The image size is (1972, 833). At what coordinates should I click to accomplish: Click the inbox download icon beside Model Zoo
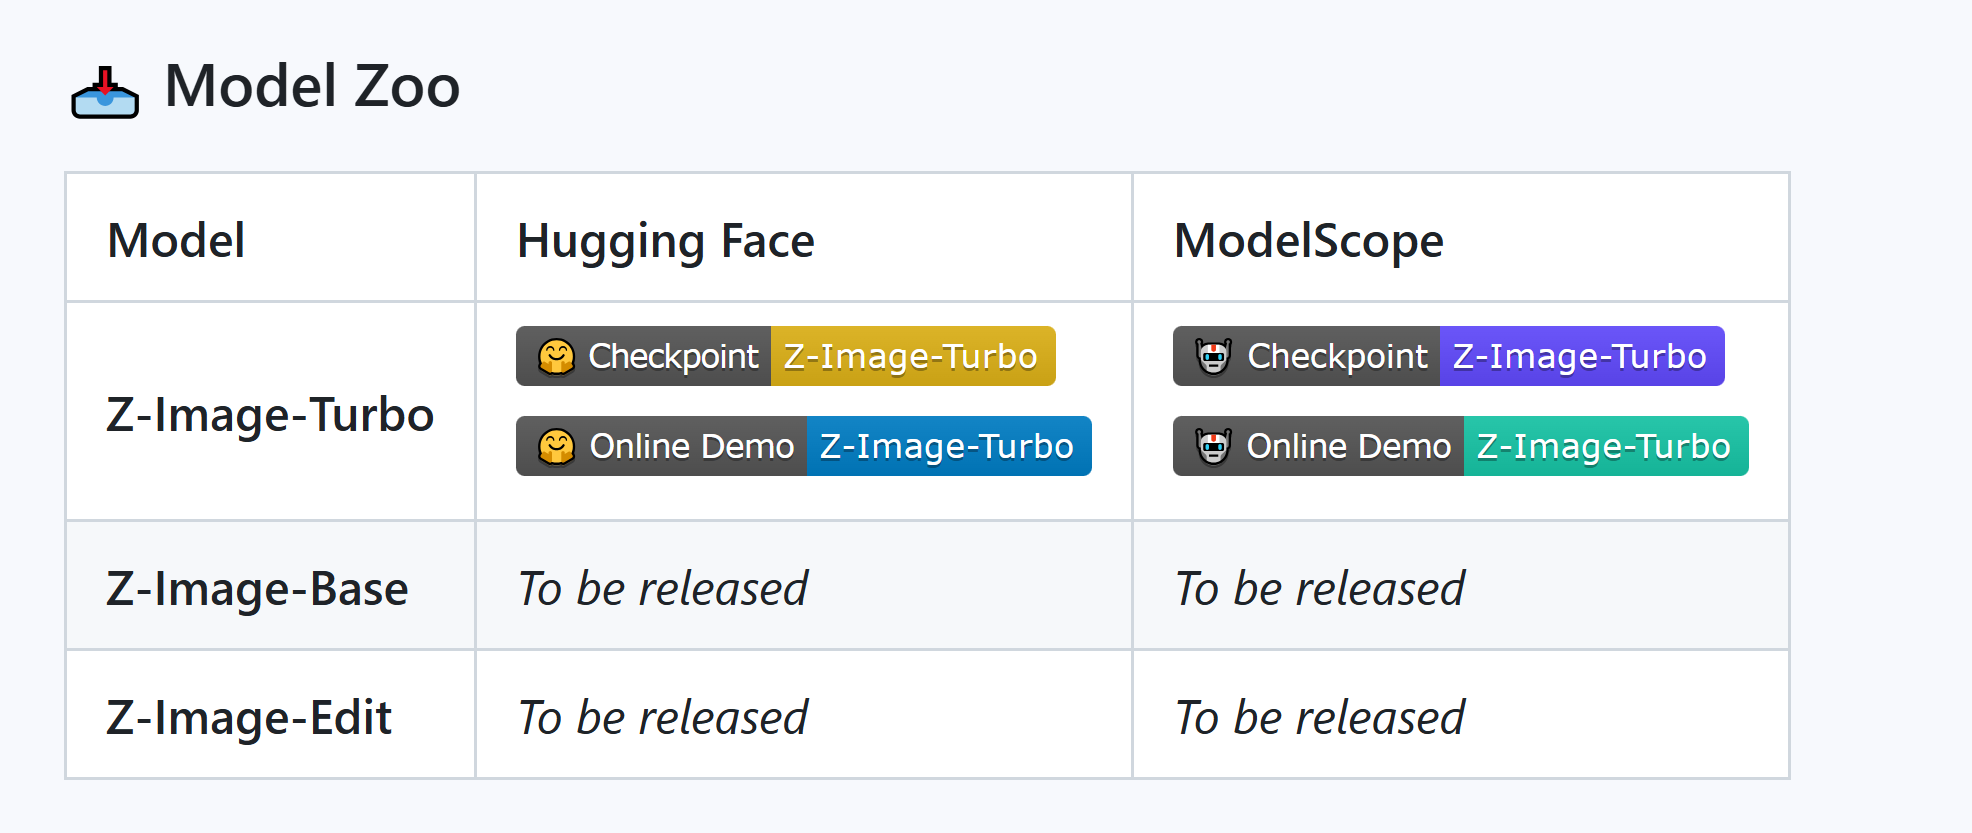(x=105, y=92)
